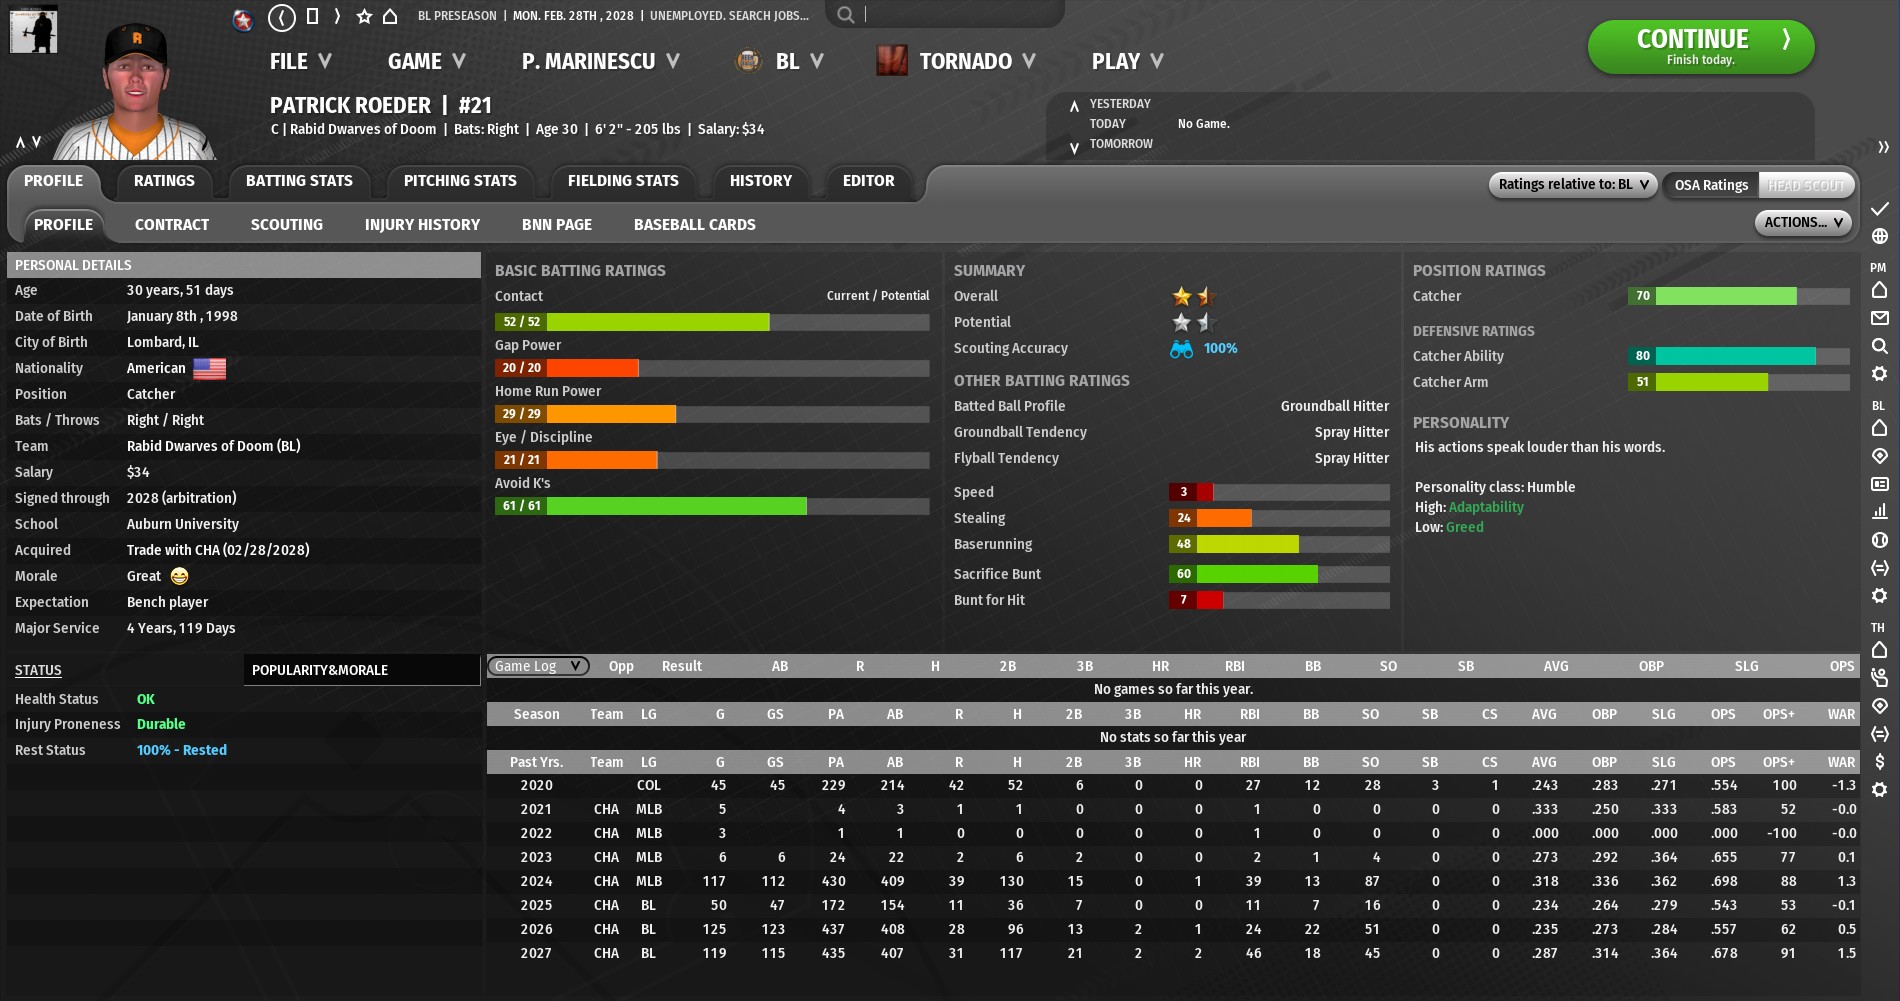Viewport: 1900px width, 1001px height.
Task: Open the EDITOR tab
Action: point(869,181)
